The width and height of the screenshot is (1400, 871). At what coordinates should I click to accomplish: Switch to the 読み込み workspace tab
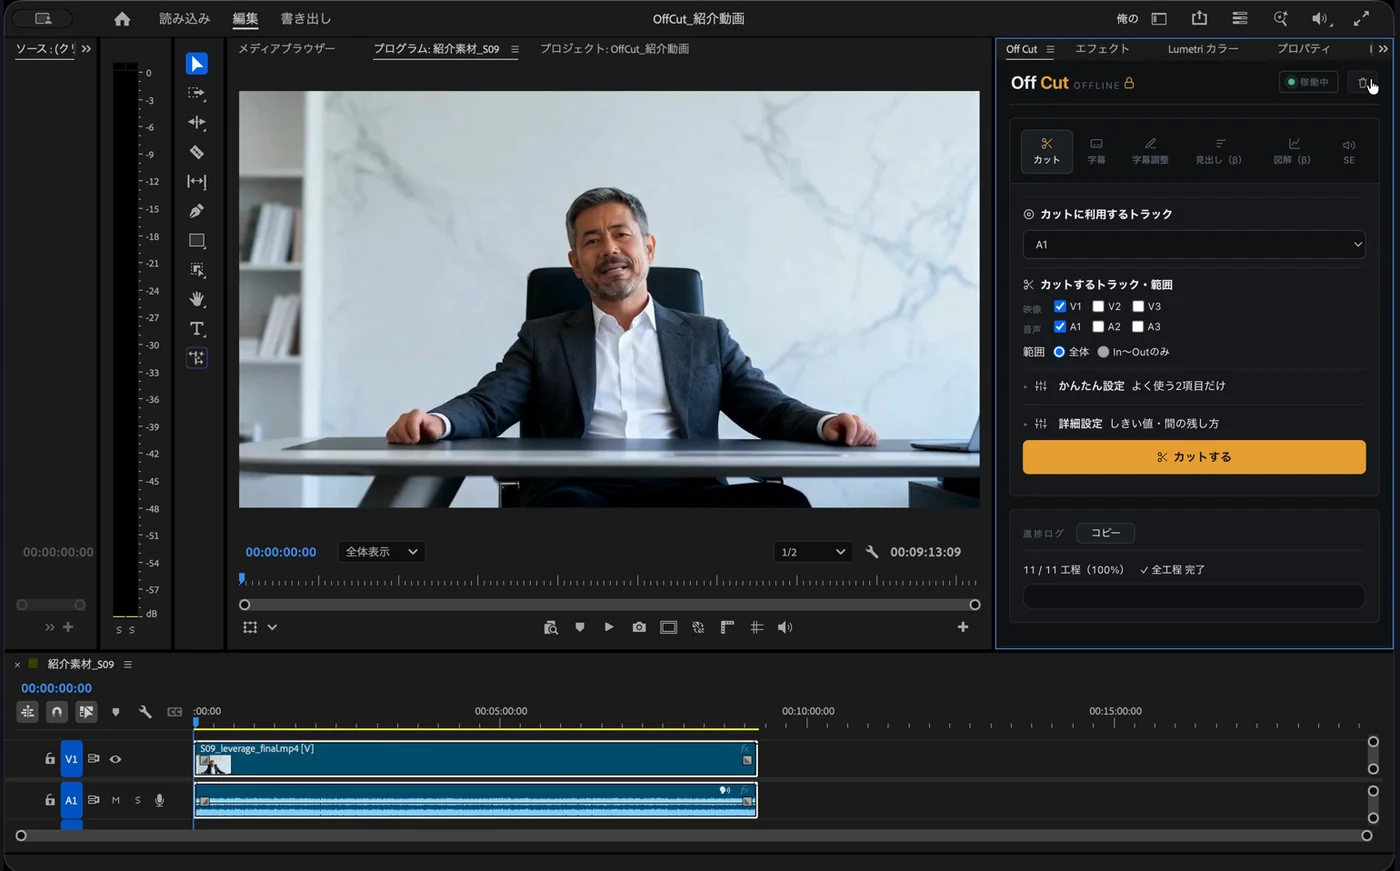[185, 19]
